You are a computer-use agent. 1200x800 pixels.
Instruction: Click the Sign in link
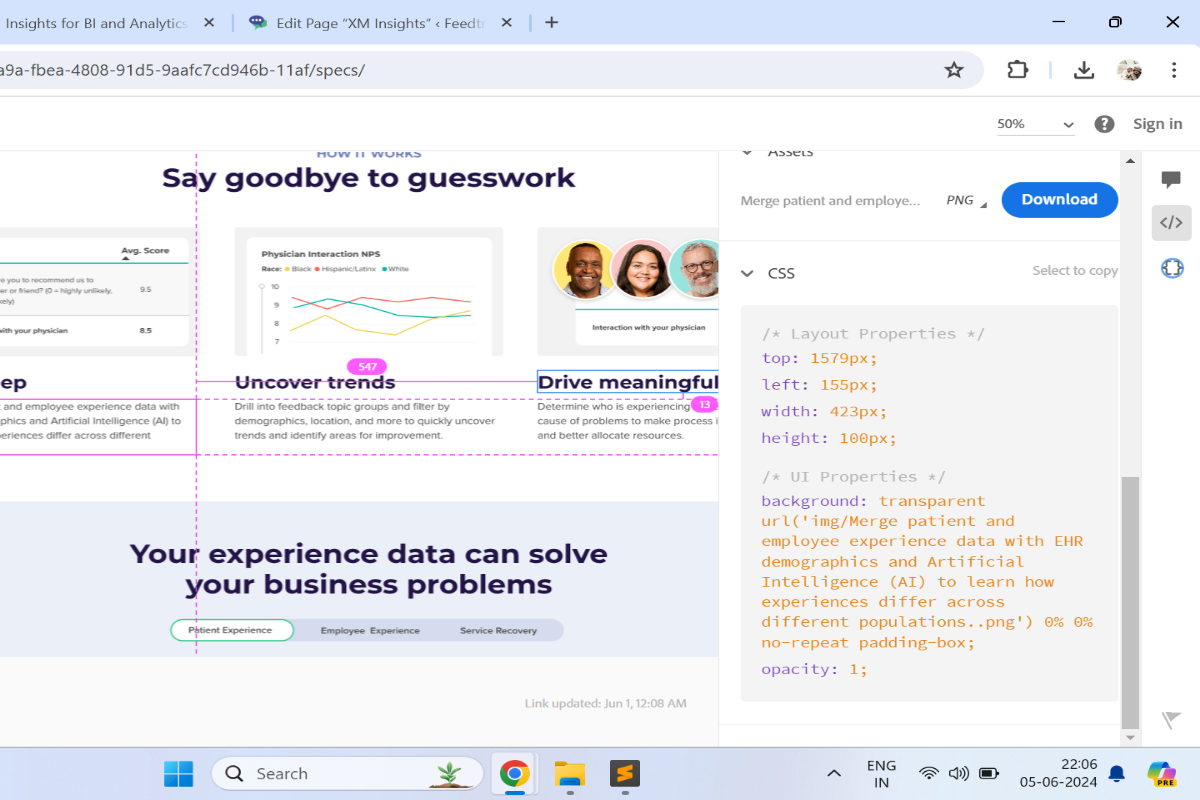1157,124
